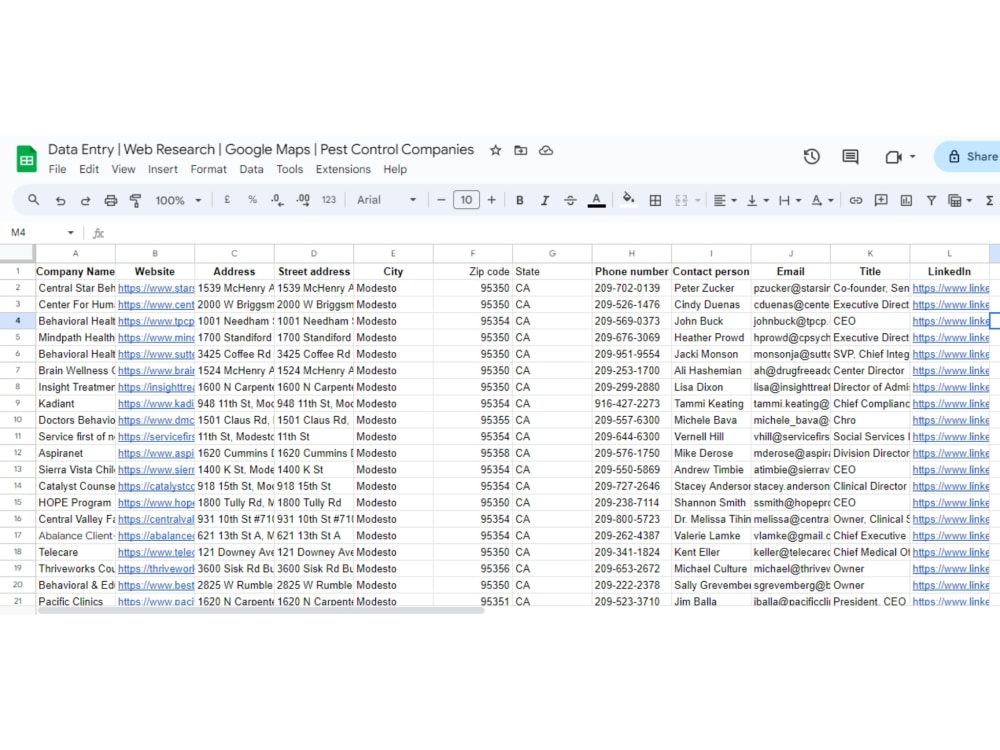Open fill color picker
Image resolution: width=1000 pixels, height=750 pixels.
(x=629, y=200)
